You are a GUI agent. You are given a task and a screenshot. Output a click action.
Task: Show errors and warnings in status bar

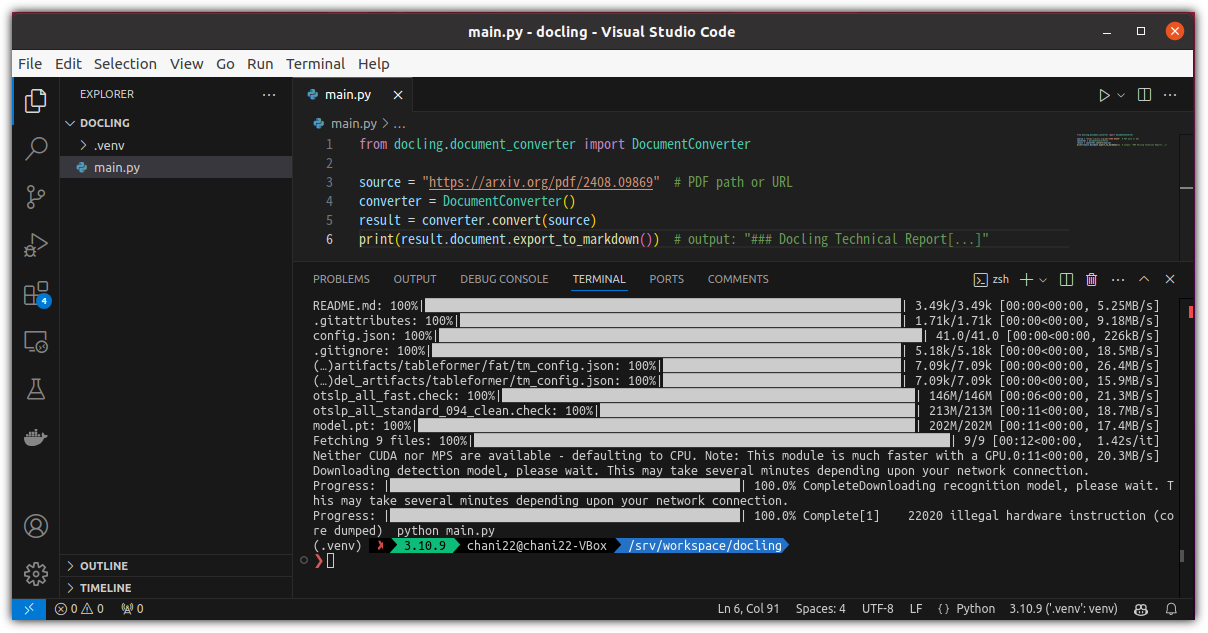79,608
